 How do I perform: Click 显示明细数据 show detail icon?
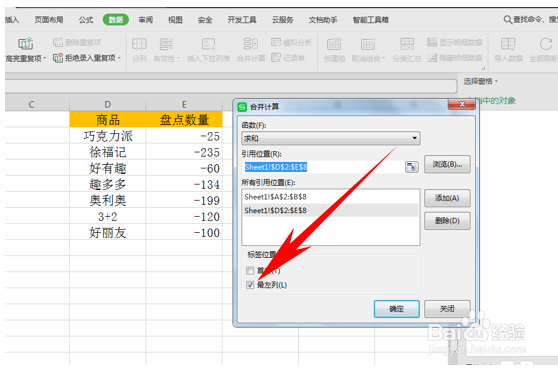pos(432,42)
